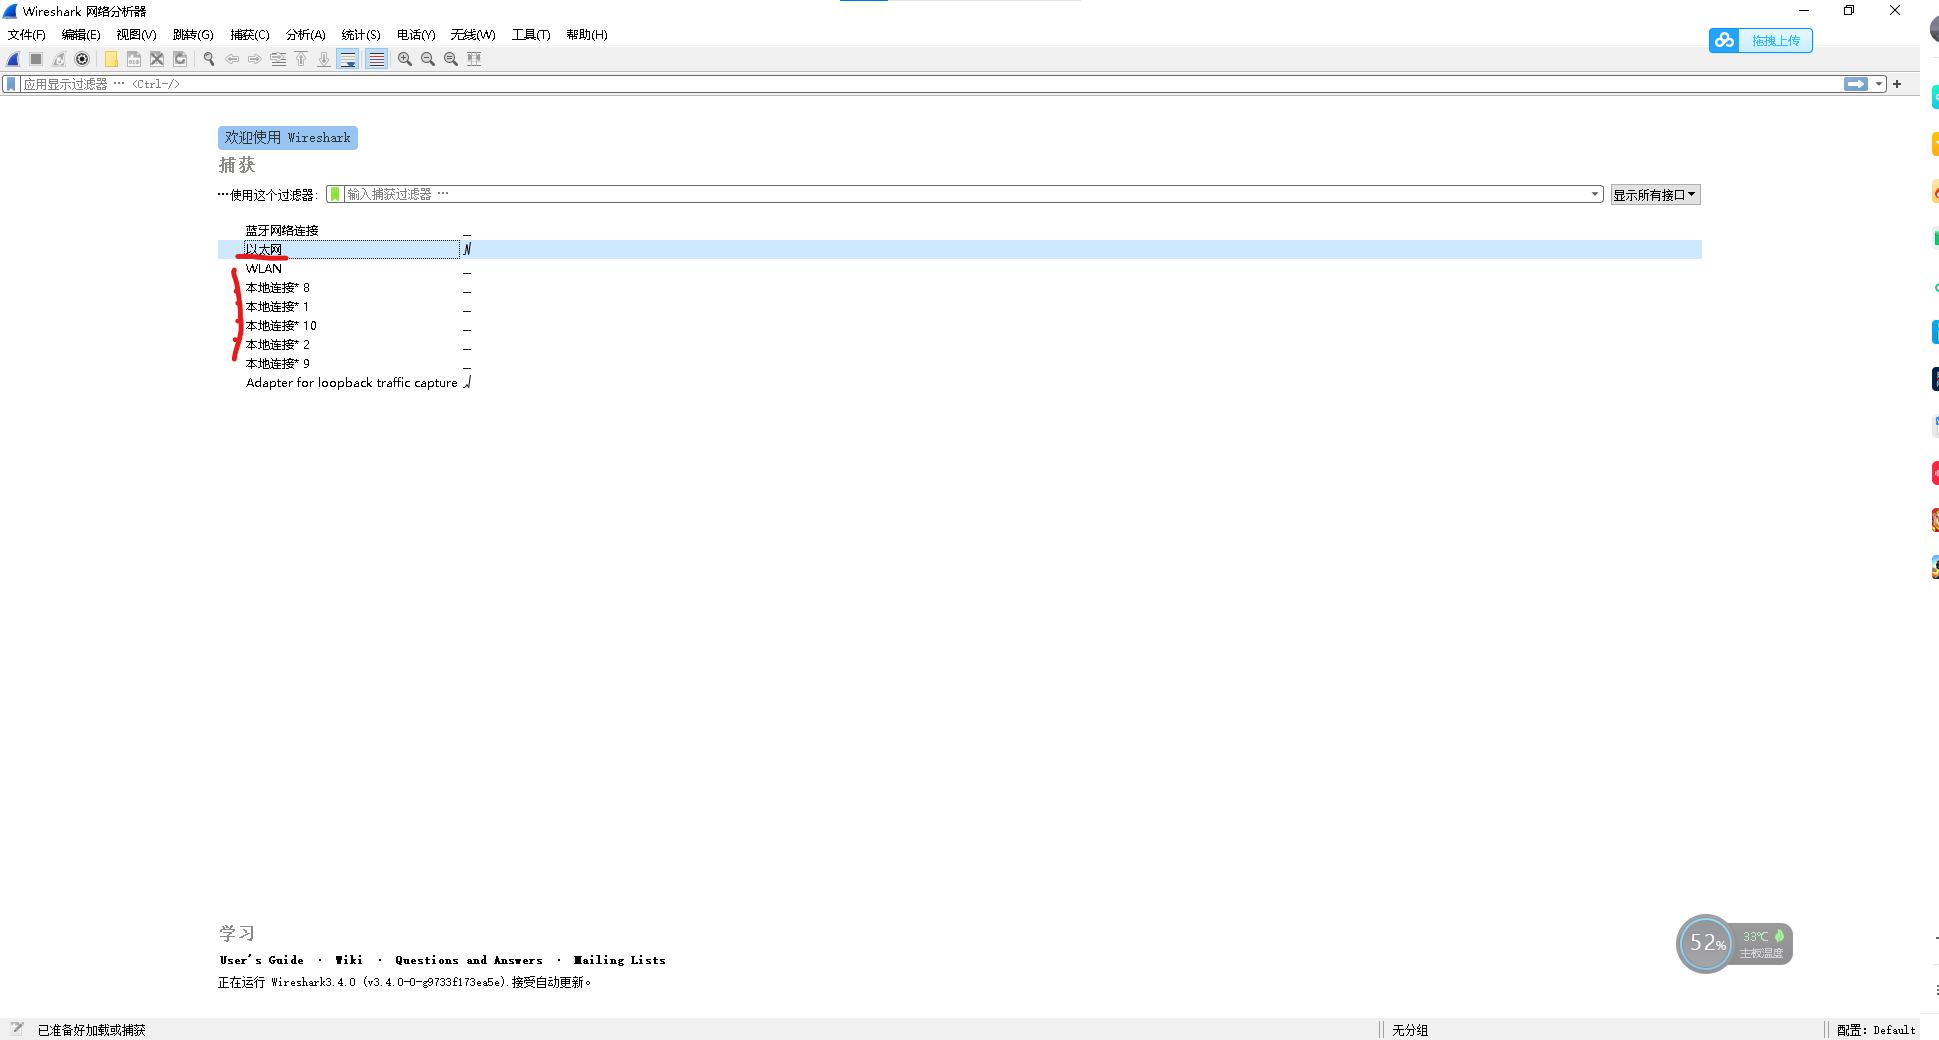
Task: Open the 文件(F) menu
Action: pos(27,35)
